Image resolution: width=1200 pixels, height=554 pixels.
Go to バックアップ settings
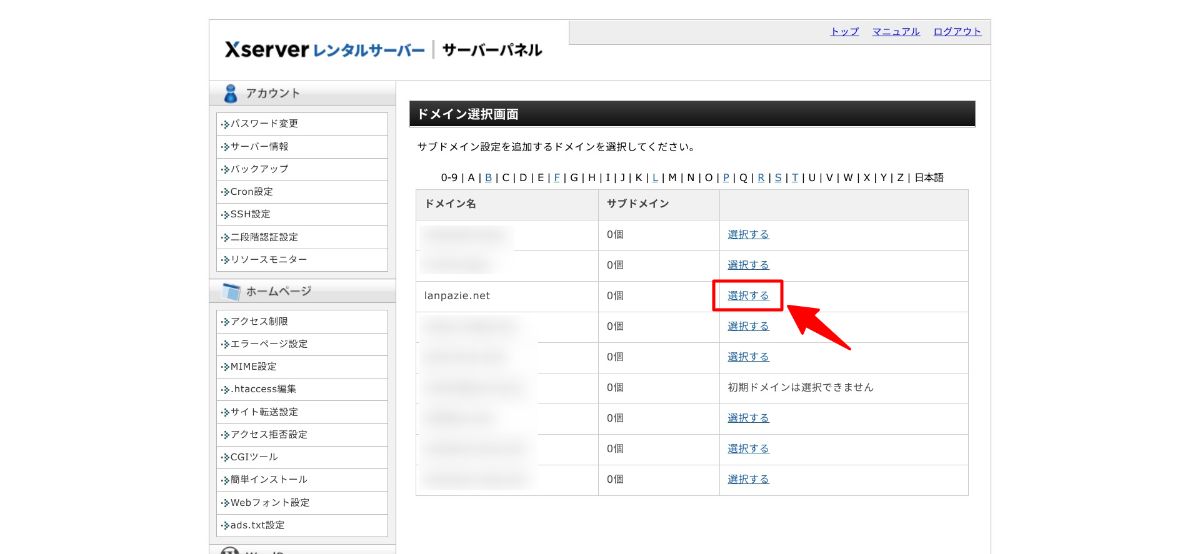[259, 169]
